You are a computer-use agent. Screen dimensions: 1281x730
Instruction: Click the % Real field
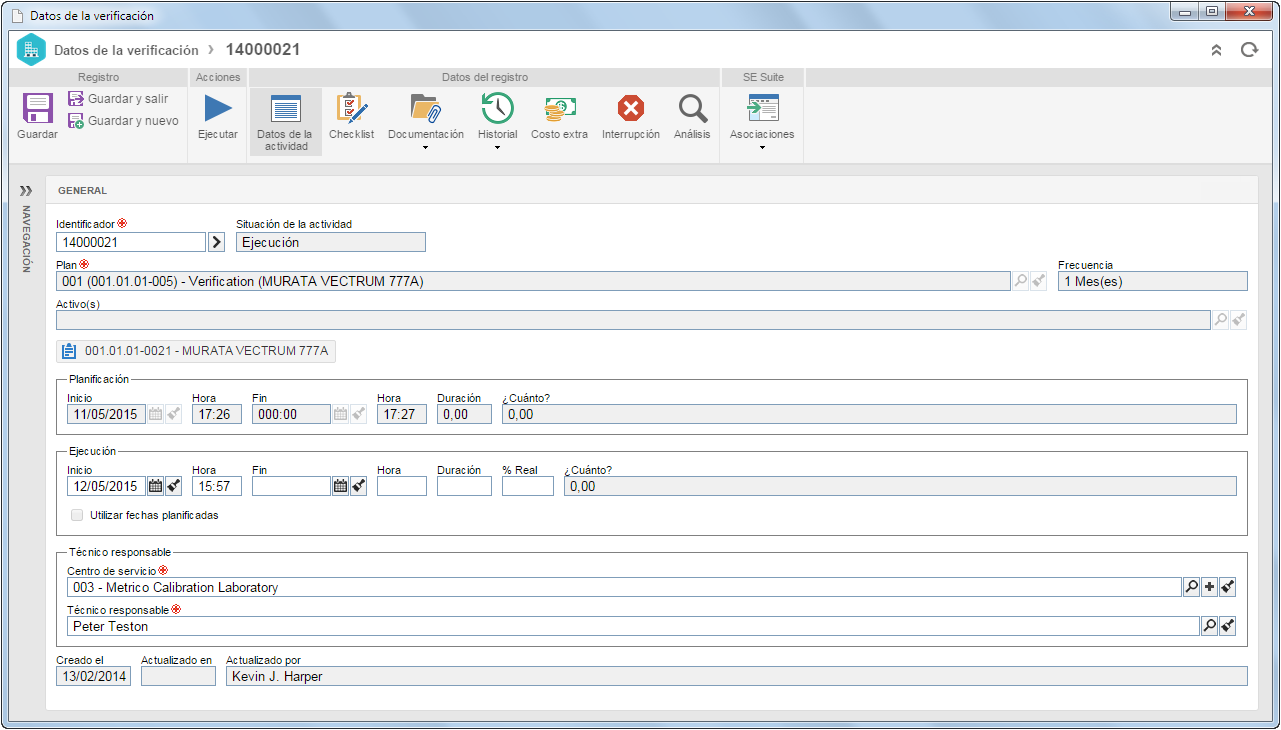tap(528, 486)
